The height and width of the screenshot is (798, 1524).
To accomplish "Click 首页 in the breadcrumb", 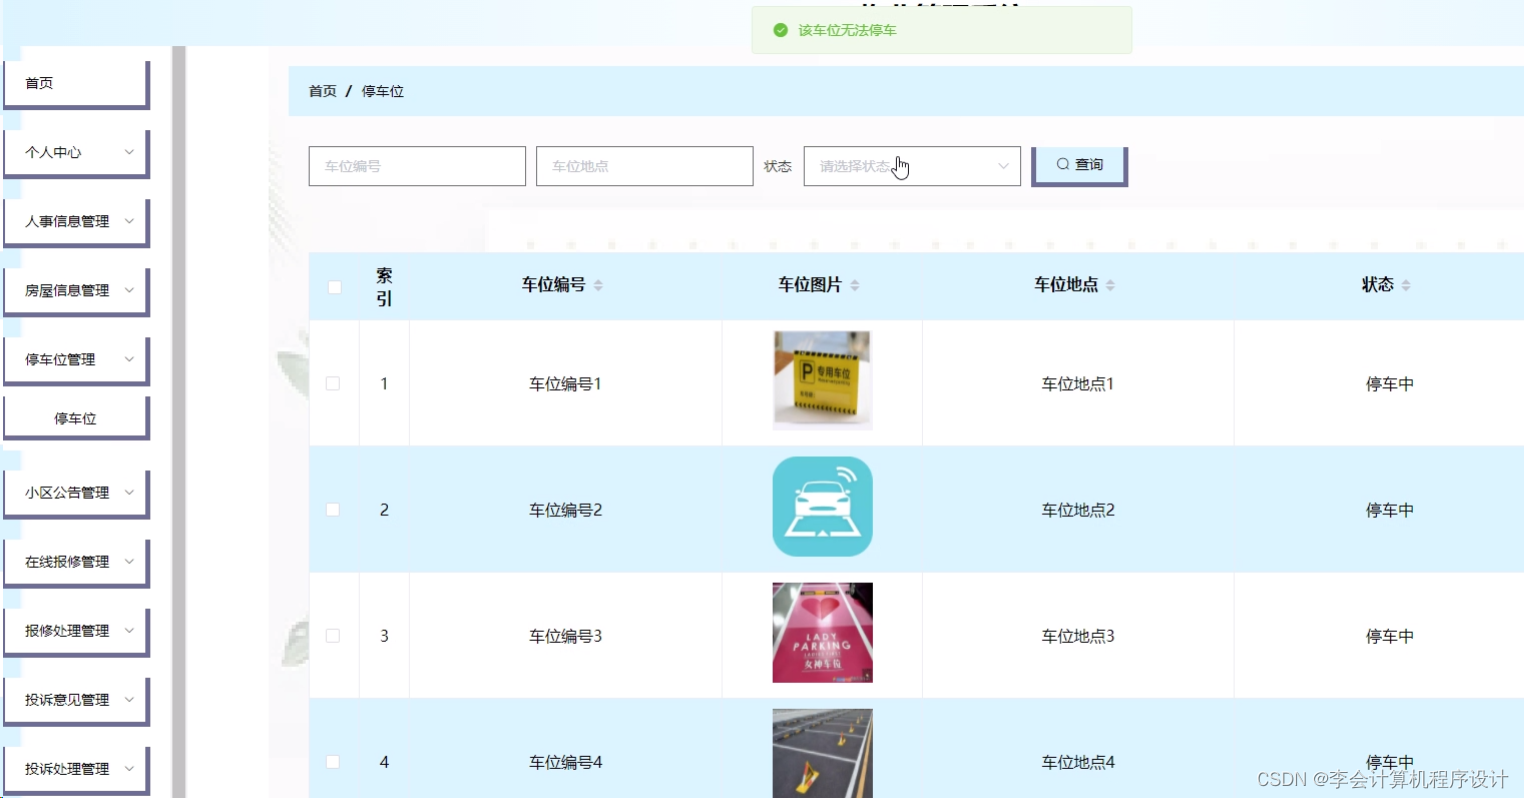I will pyautogui.click(x=321, y=91).
